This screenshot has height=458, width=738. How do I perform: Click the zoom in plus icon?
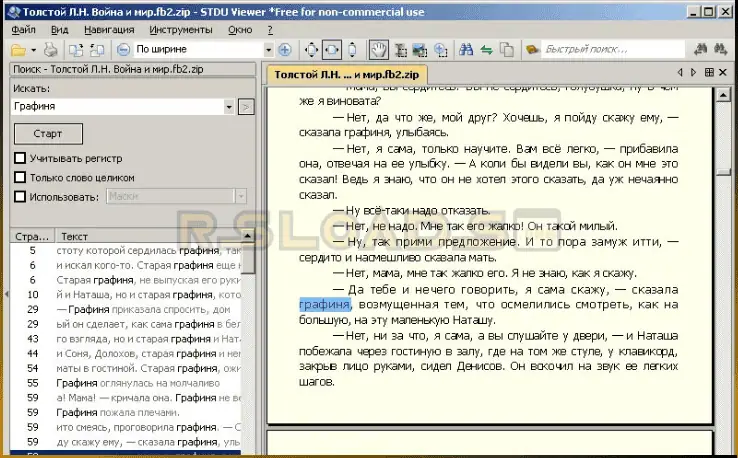pyautogui.click(x=285, y=49)
